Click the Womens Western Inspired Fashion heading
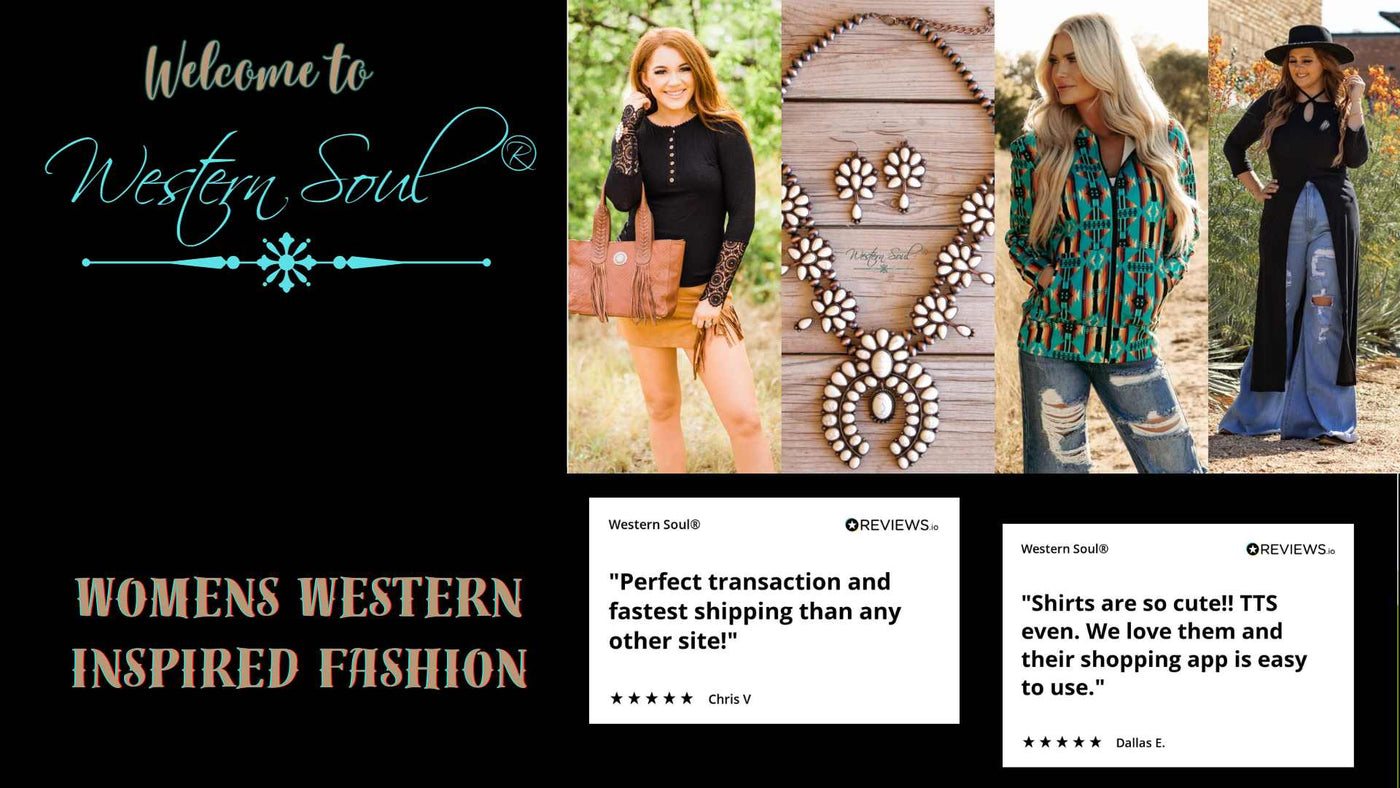Screen dimensions: 1400x788 [x=299, y=633]
